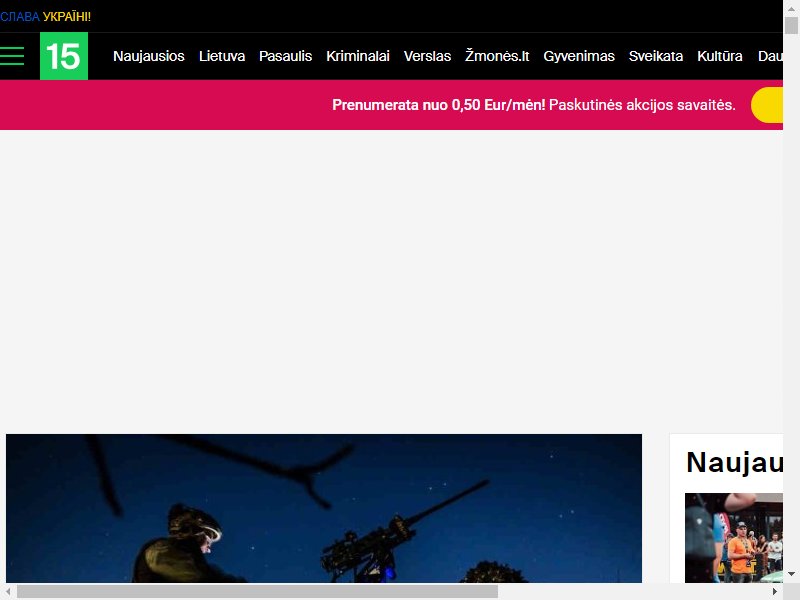Open the green hamburger menu
The image size is (800, 600).
pyautogui.click(x=12, y=56)
